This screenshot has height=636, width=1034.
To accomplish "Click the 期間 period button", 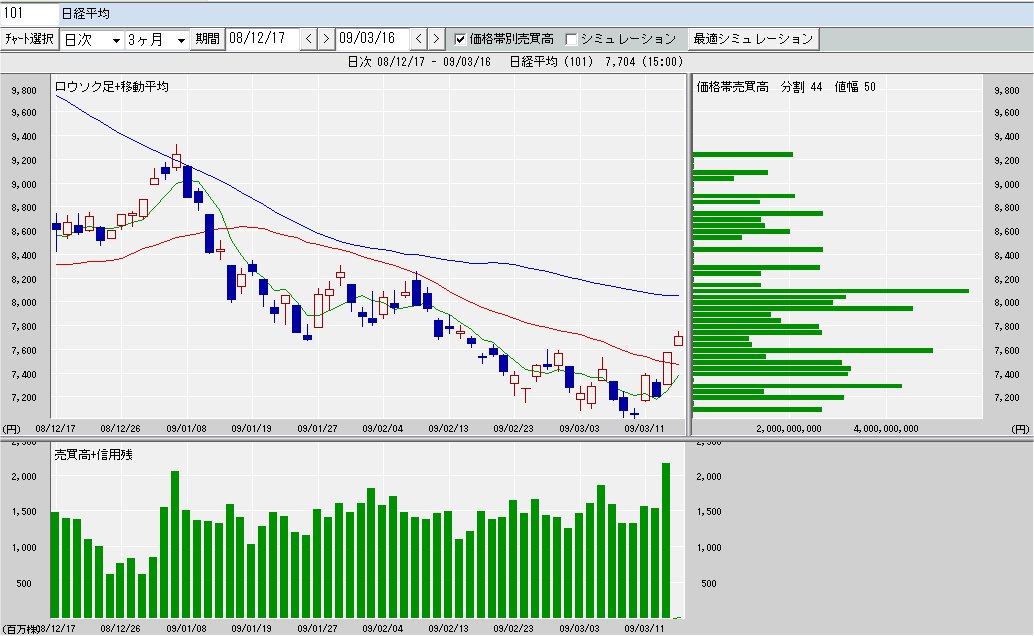I will (x=208, y=39).
